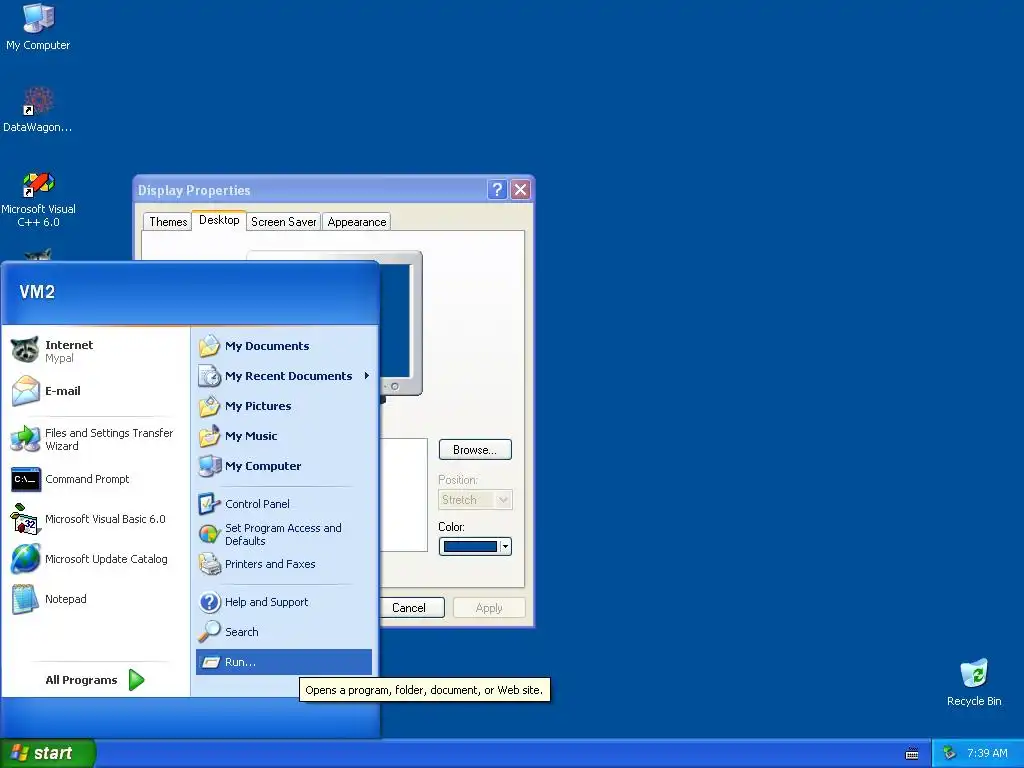The width and height of the screenshot is (1024, 768).
Task: Click the Start button
Action: point(47,753)
